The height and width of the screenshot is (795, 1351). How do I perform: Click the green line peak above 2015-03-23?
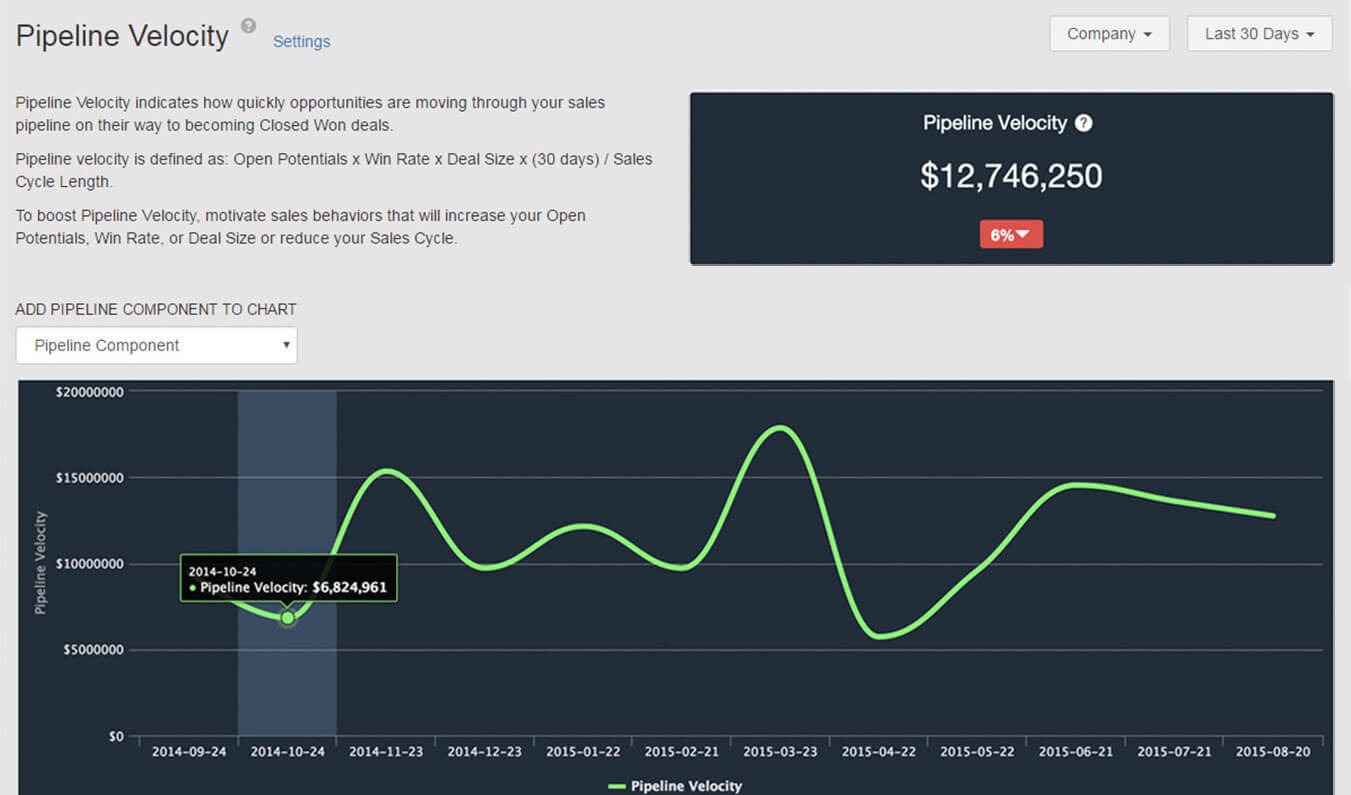[x=780, y=428]
